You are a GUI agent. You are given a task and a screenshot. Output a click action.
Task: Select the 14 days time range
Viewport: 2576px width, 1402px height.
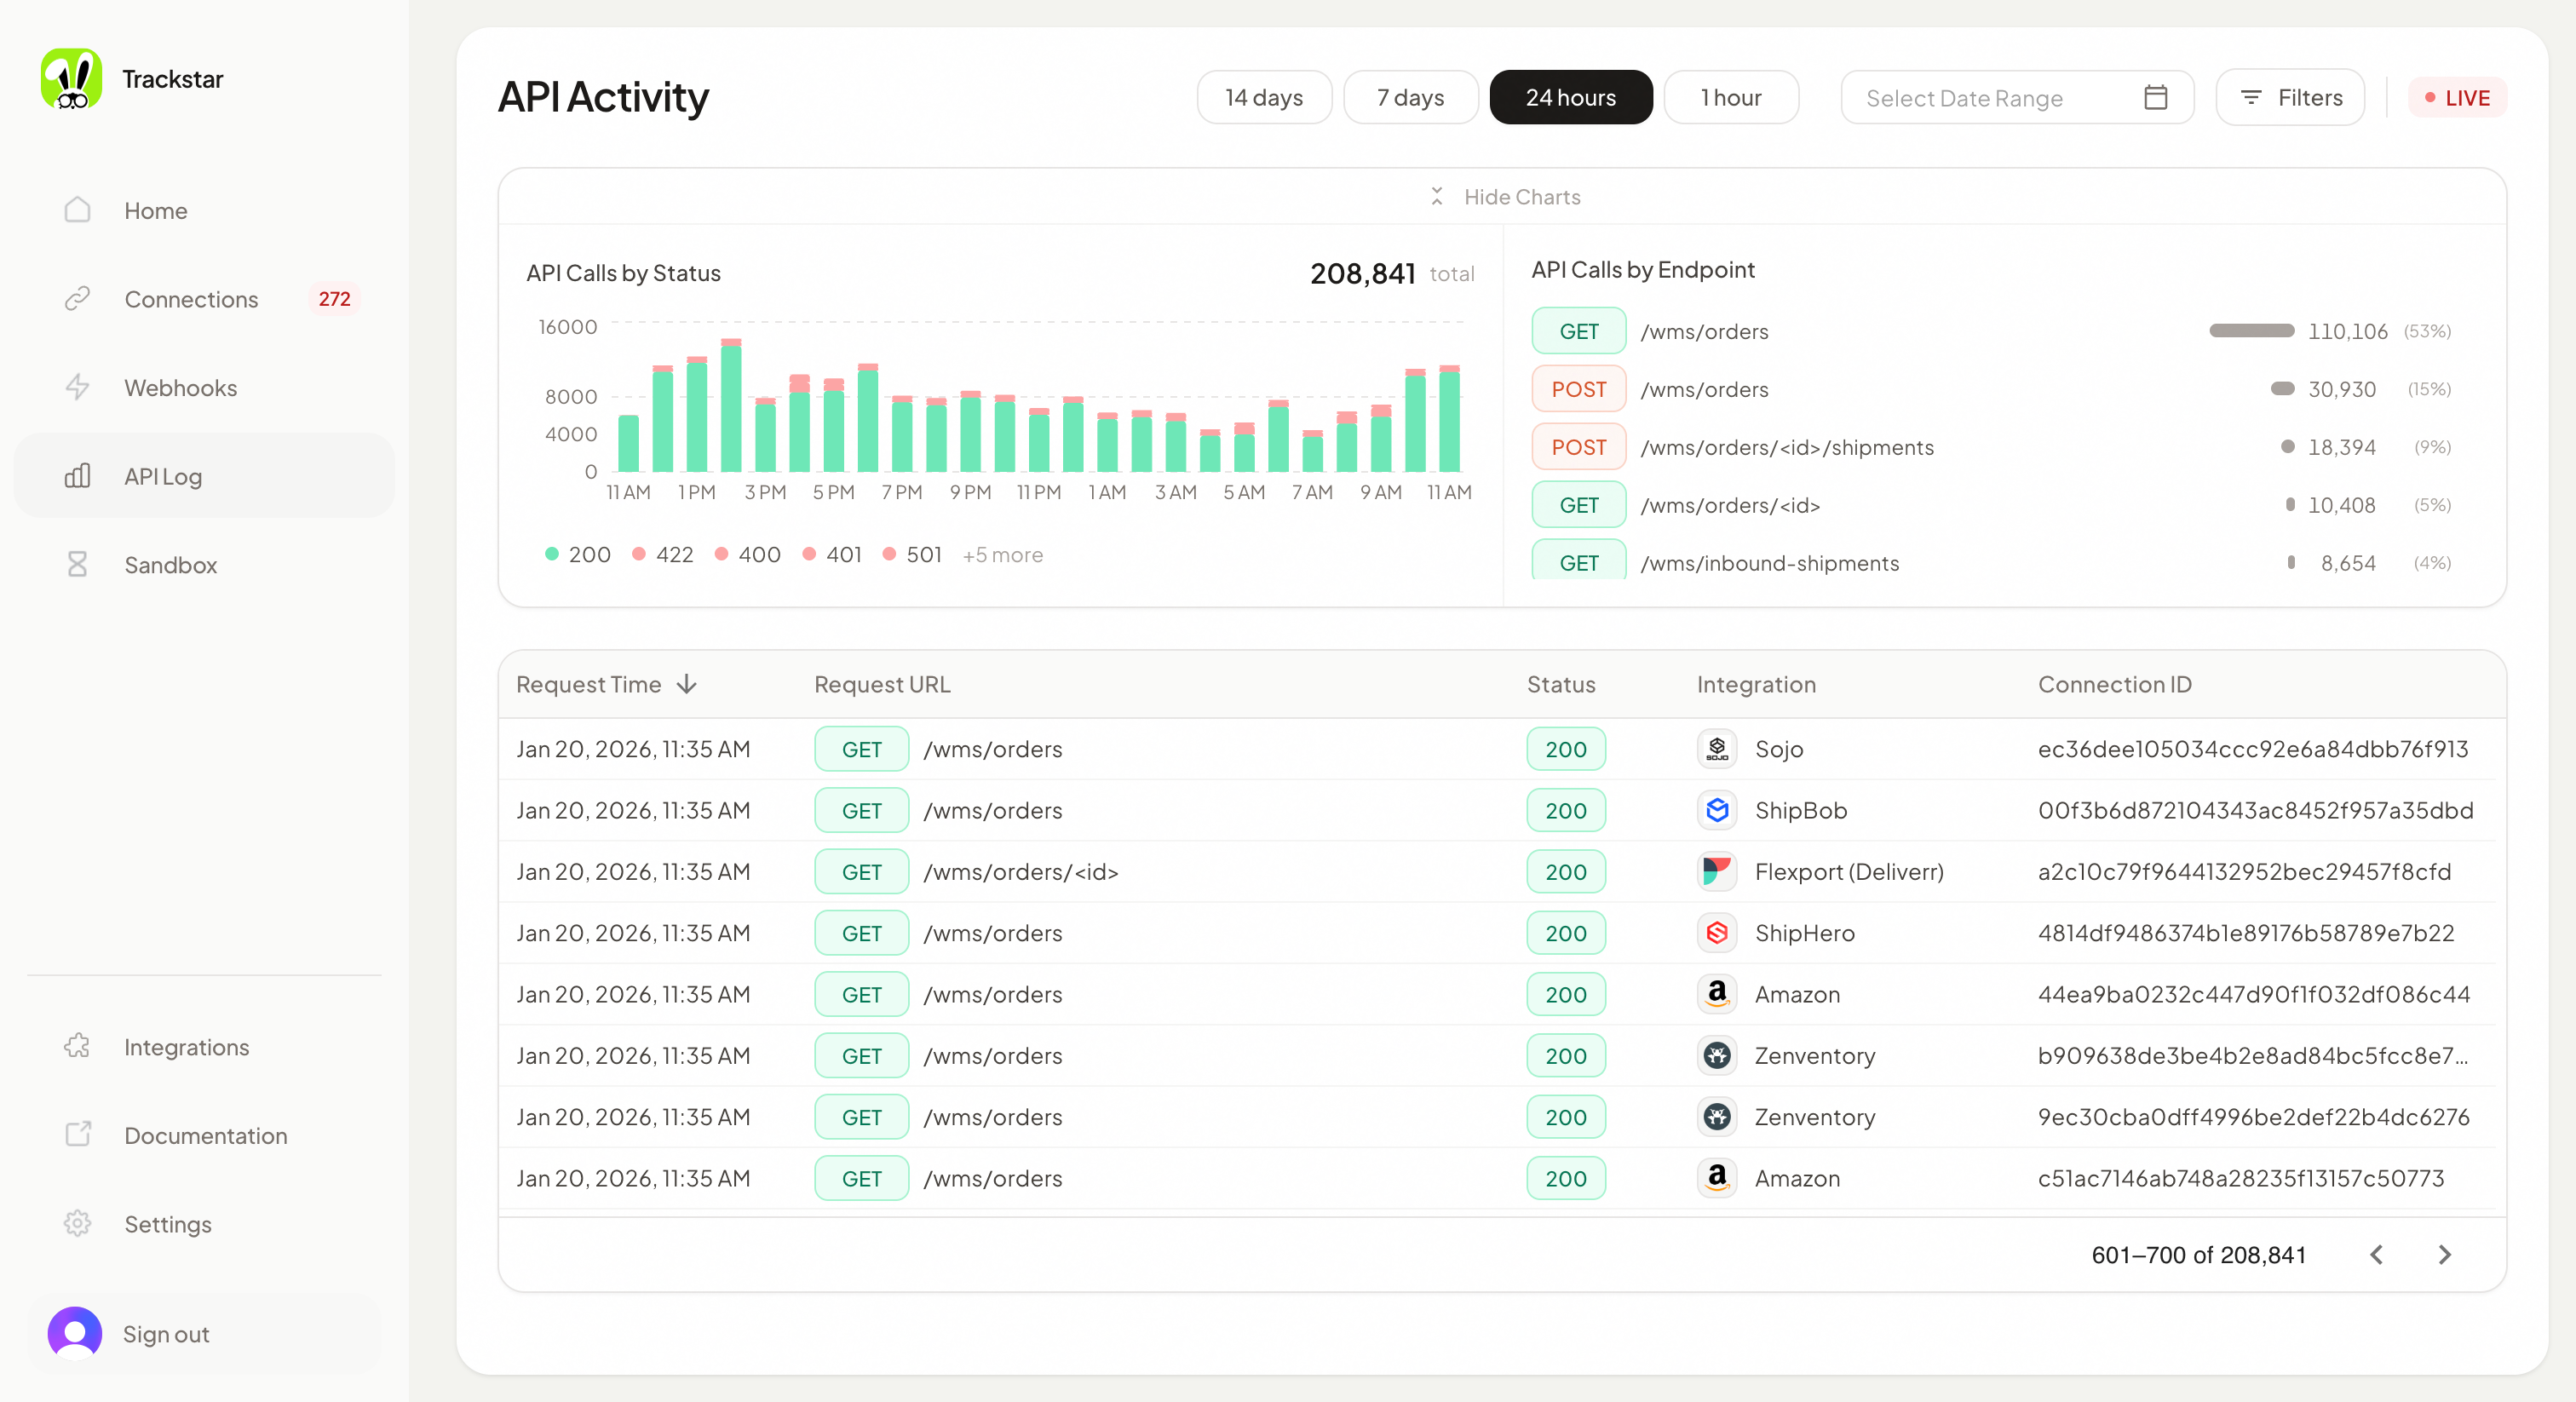1263,97
